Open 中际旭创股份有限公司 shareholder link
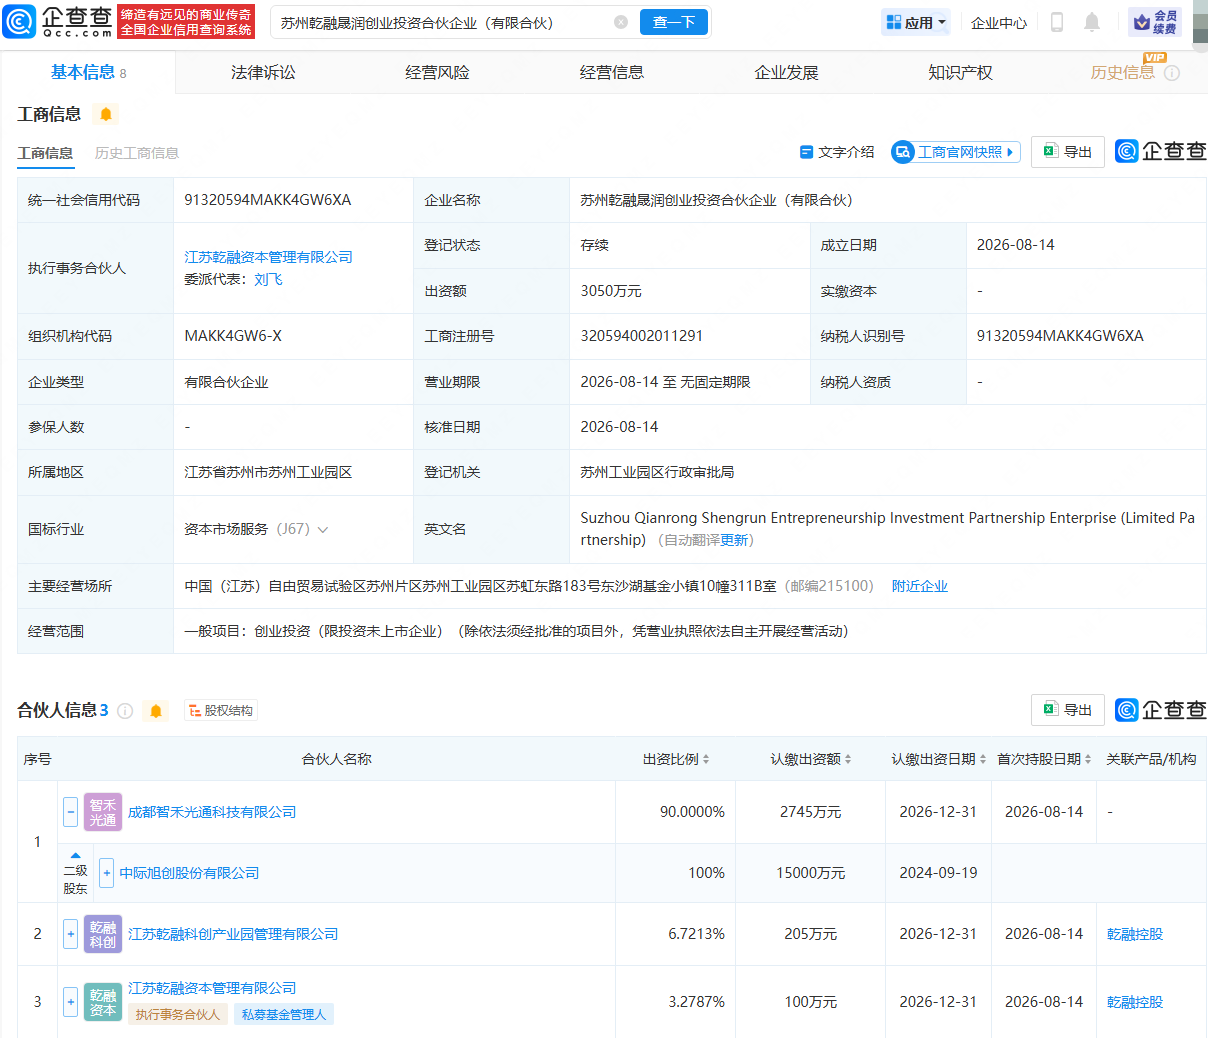This screenshot has width=1208, height=1038. [189, 873]
